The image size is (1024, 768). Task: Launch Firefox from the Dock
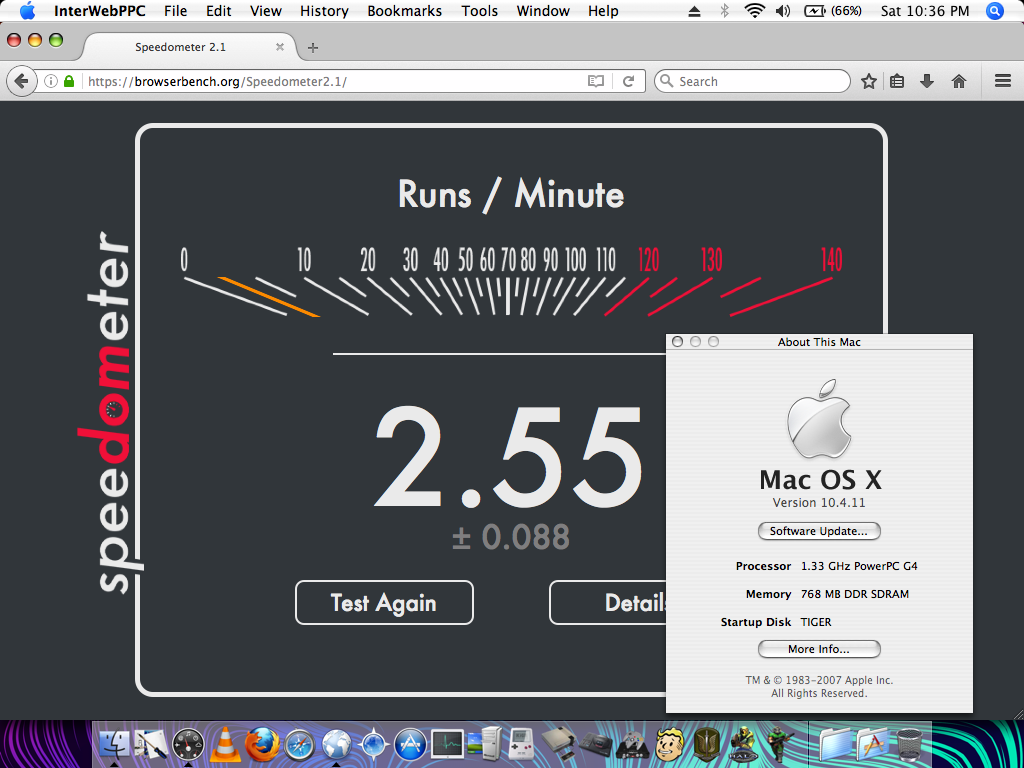[262, 744]
